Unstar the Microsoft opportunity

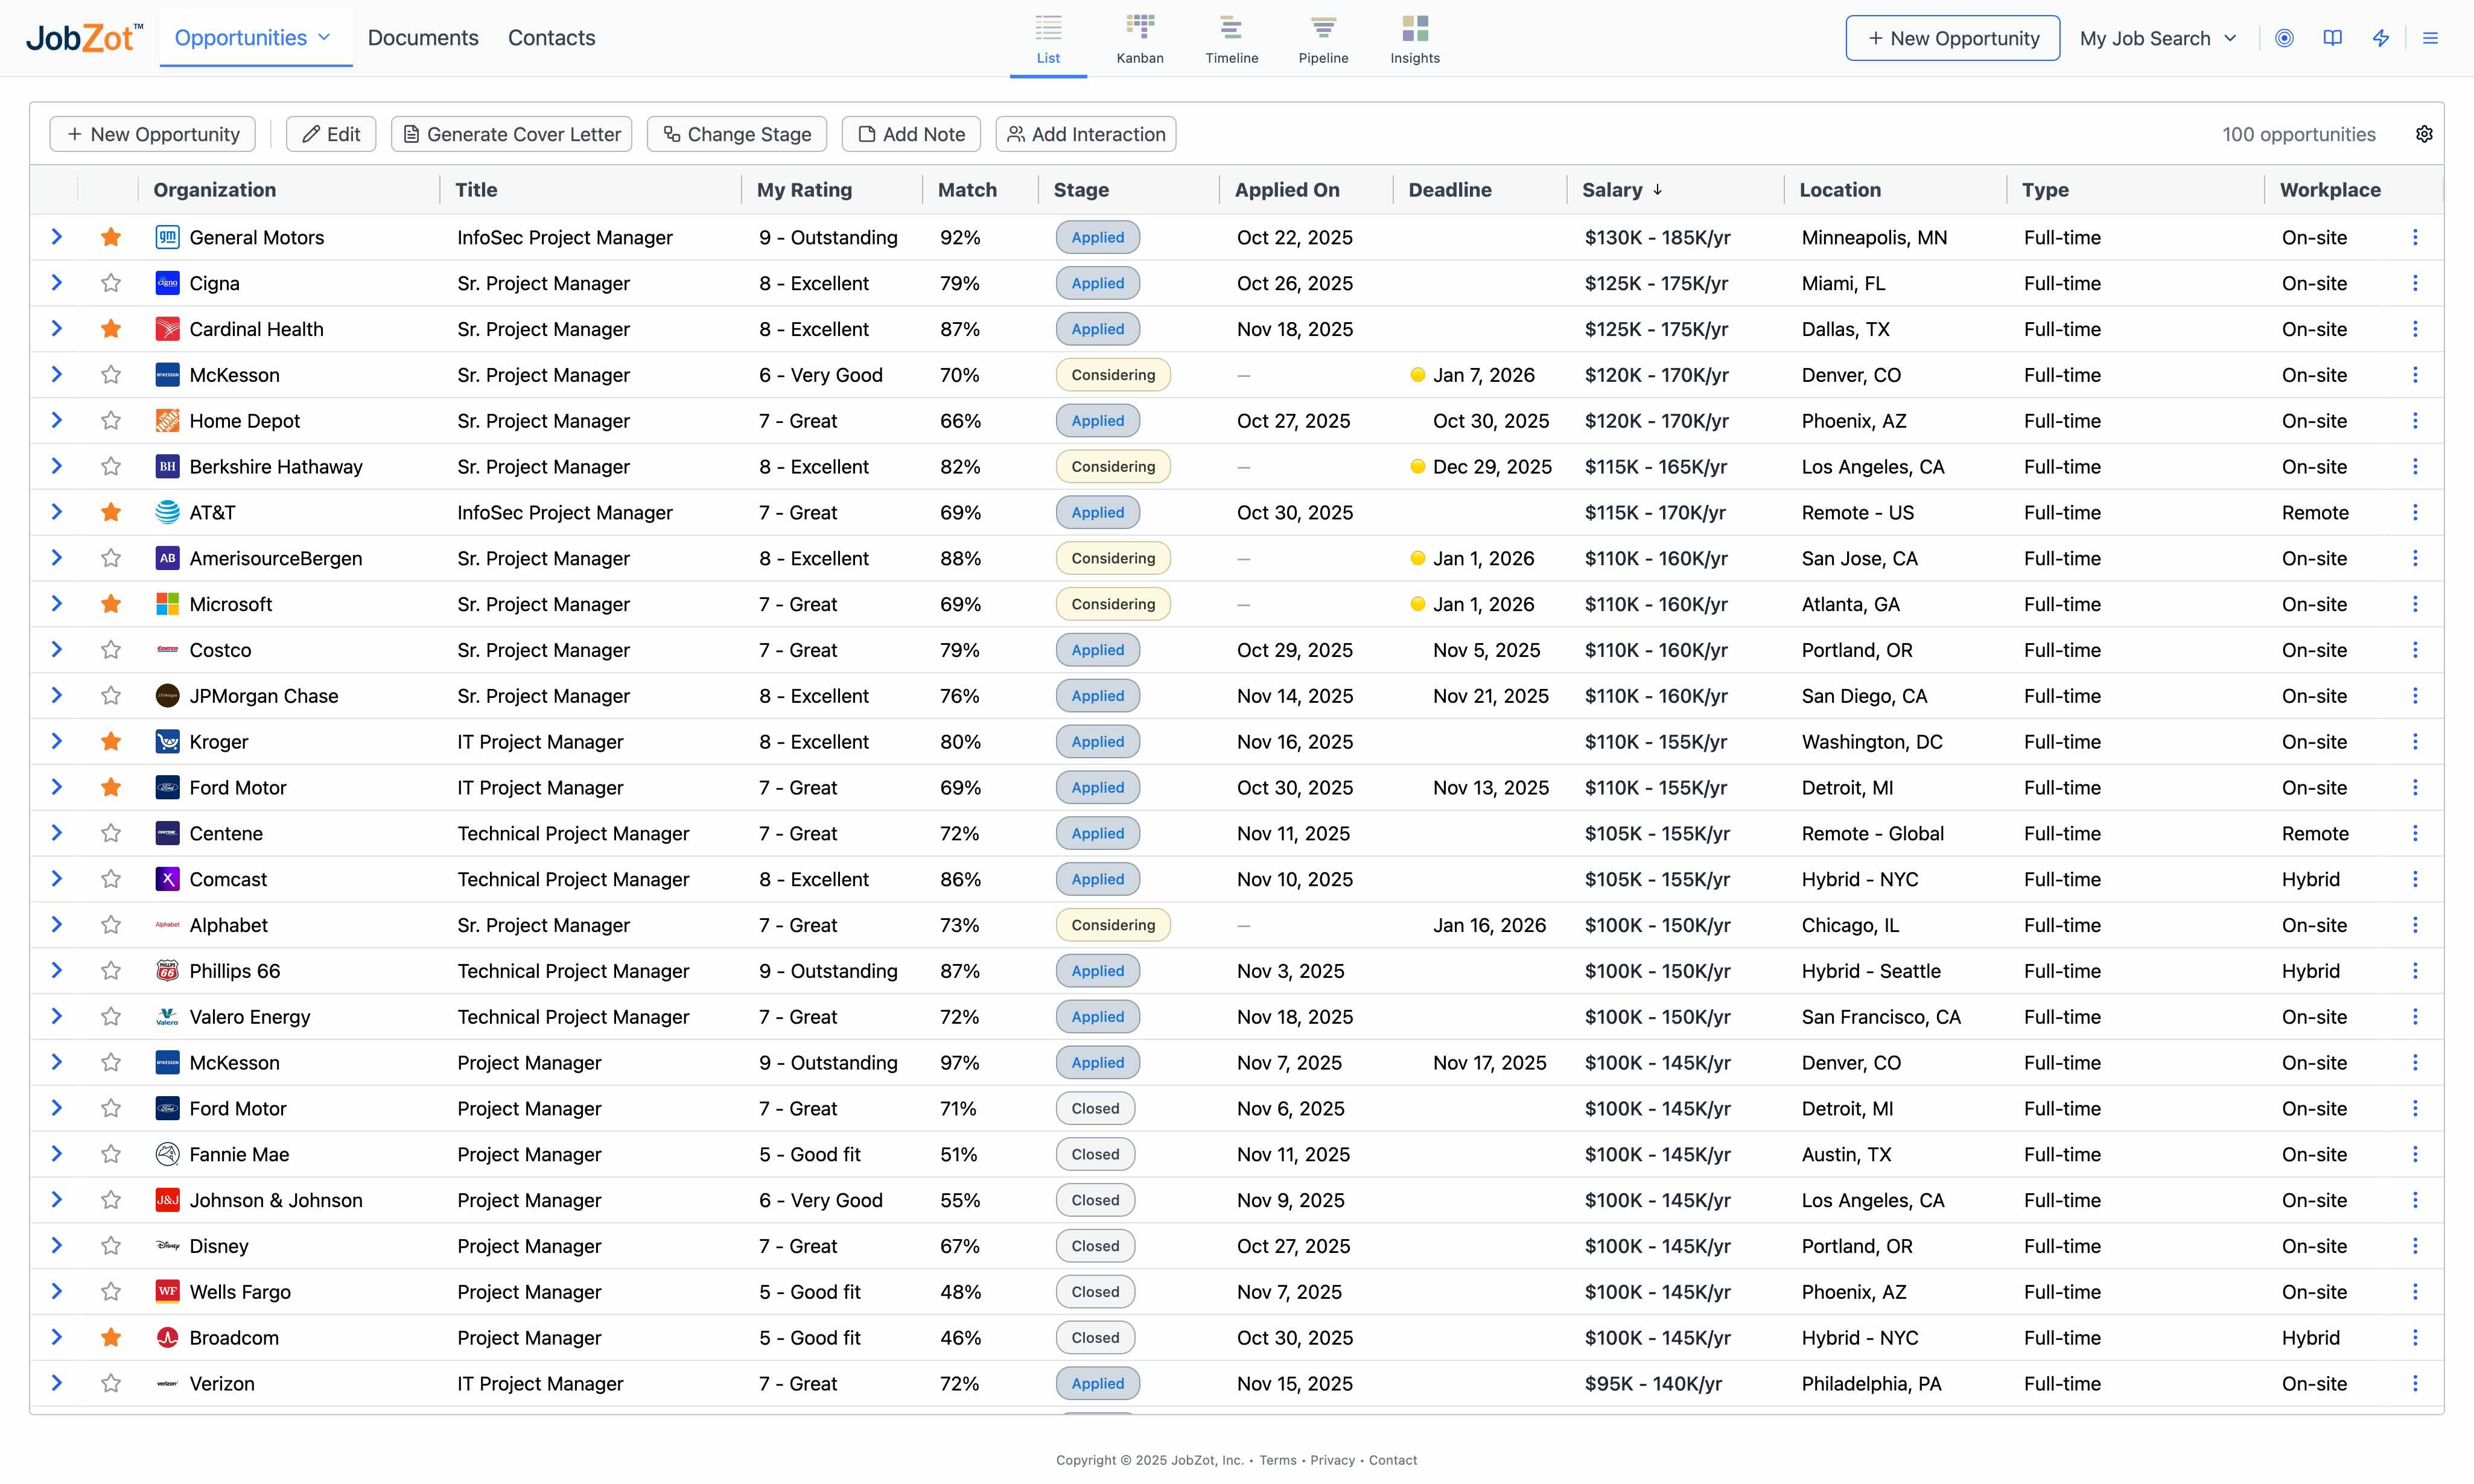pos(111,604)
